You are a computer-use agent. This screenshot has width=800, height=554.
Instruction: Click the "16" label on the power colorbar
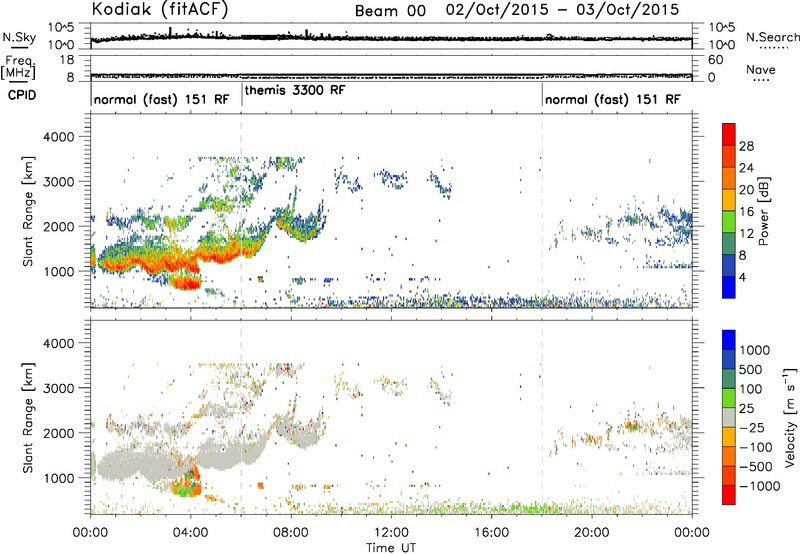click(746, 212)
